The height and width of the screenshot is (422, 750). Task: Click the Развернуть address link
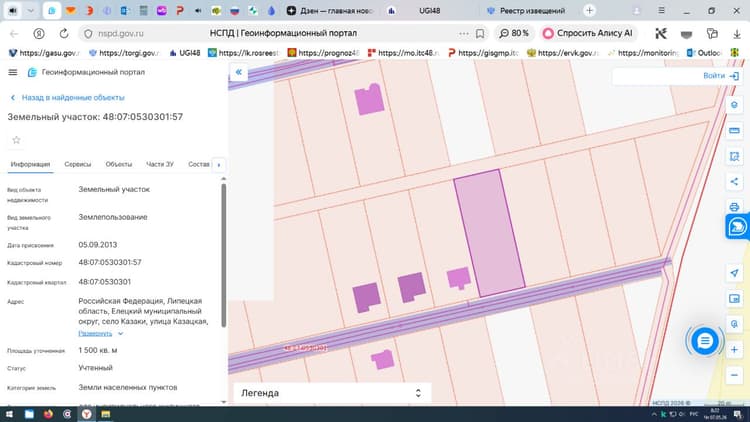tap(95, 333)
